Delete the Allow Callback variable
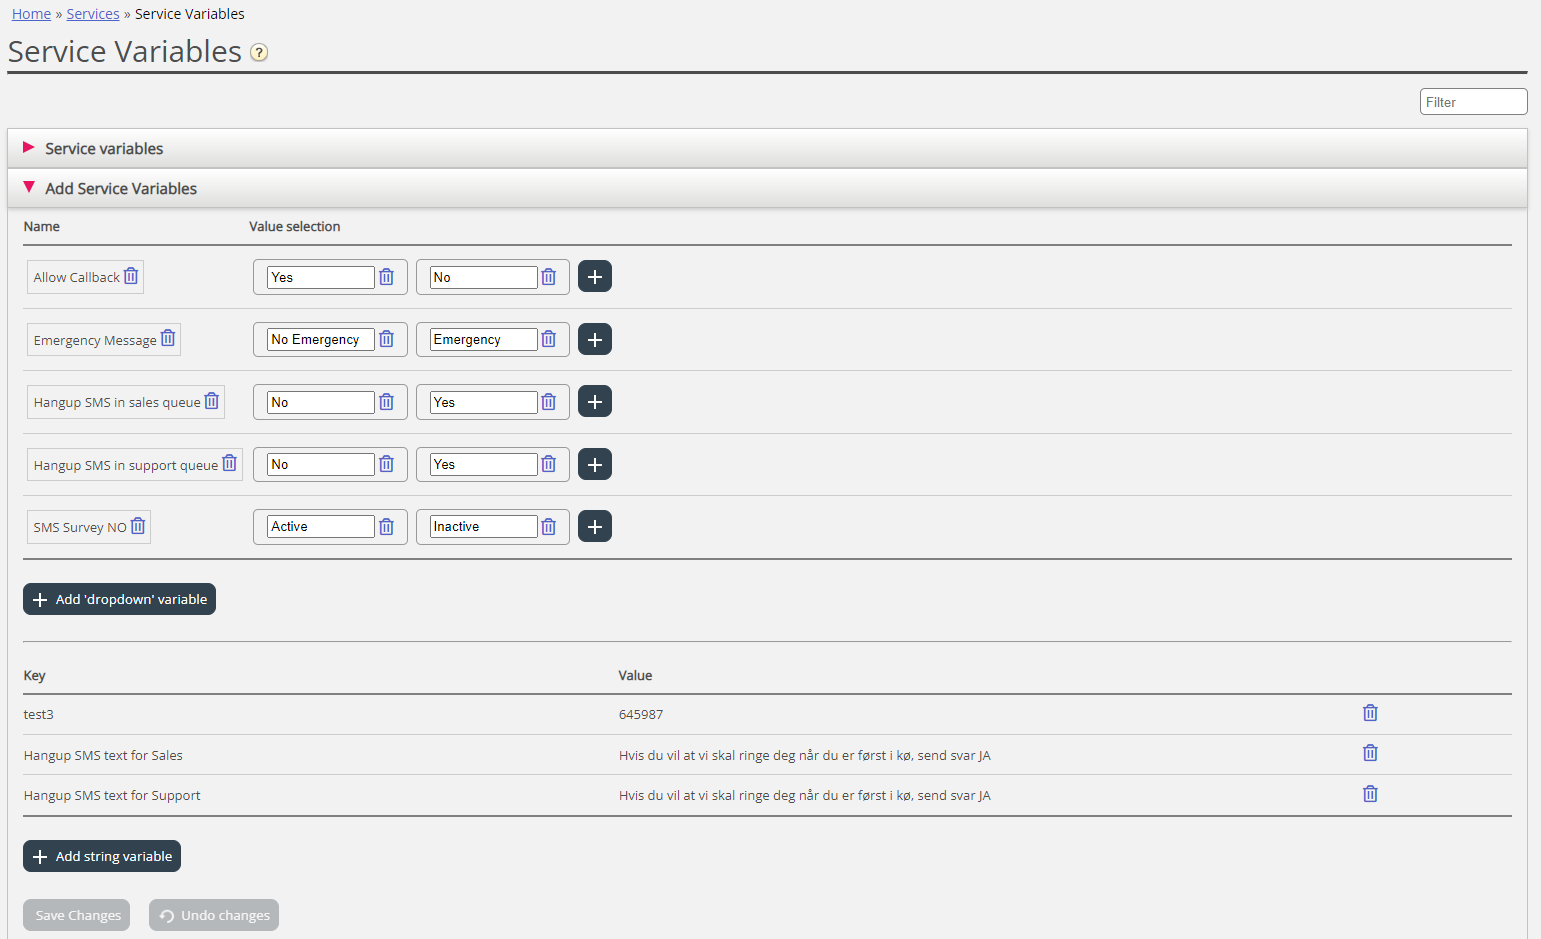This screenshot has height=939, width=1541. (x=131, y=276)
